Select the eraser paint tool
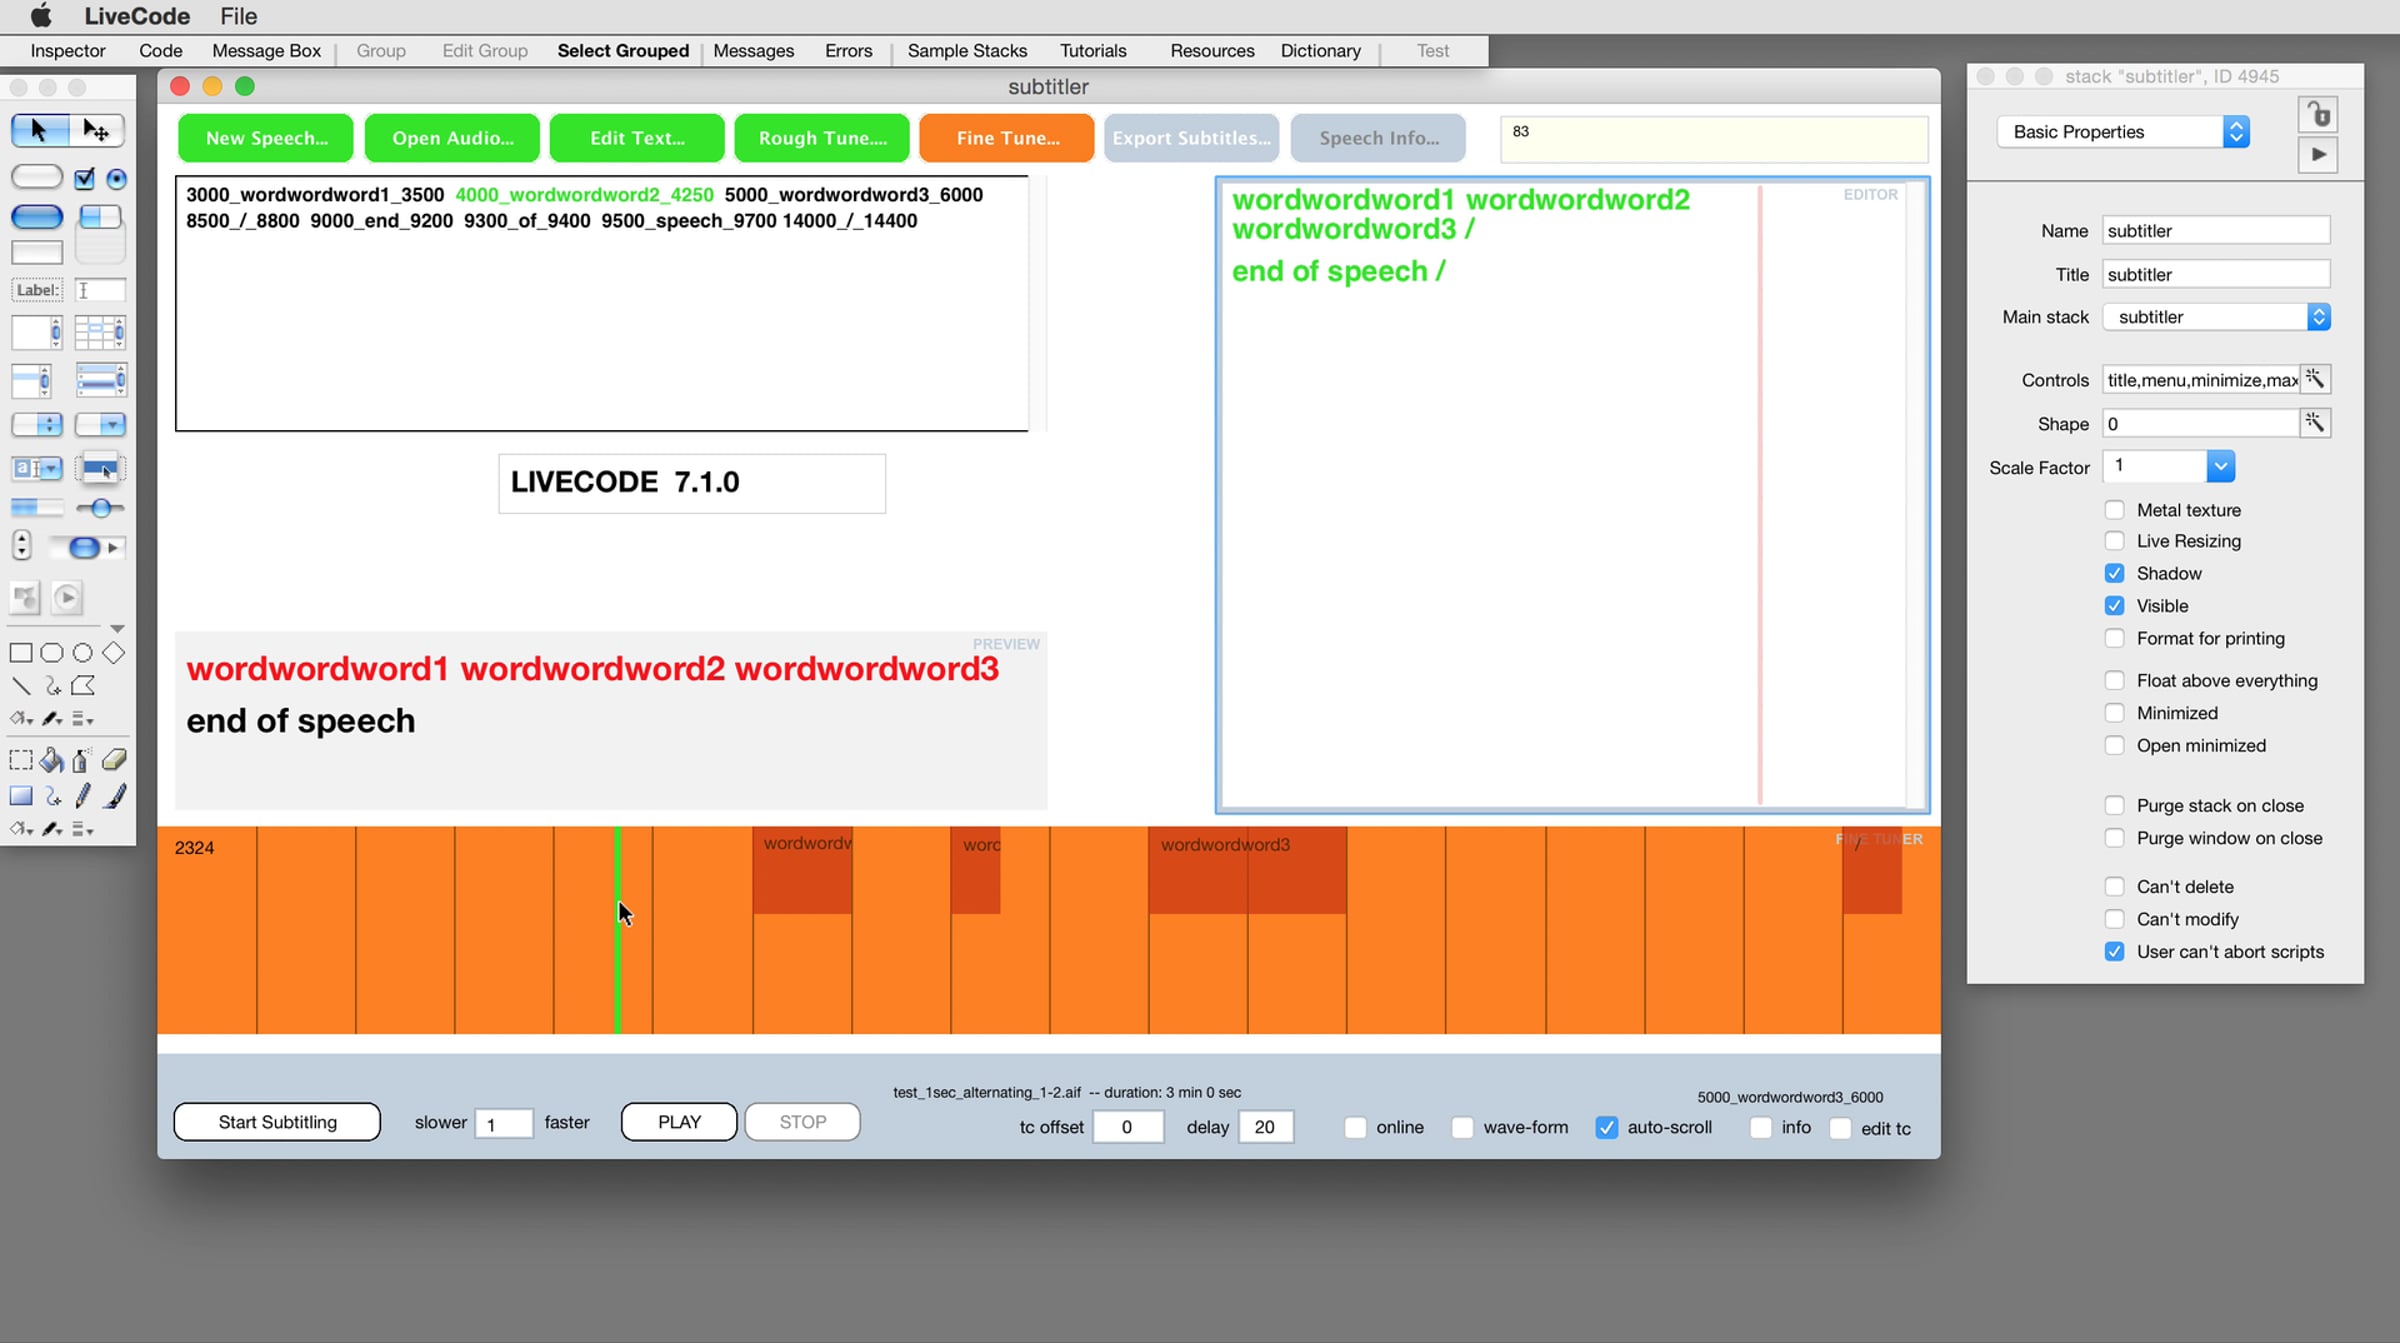 pos(114,761)
